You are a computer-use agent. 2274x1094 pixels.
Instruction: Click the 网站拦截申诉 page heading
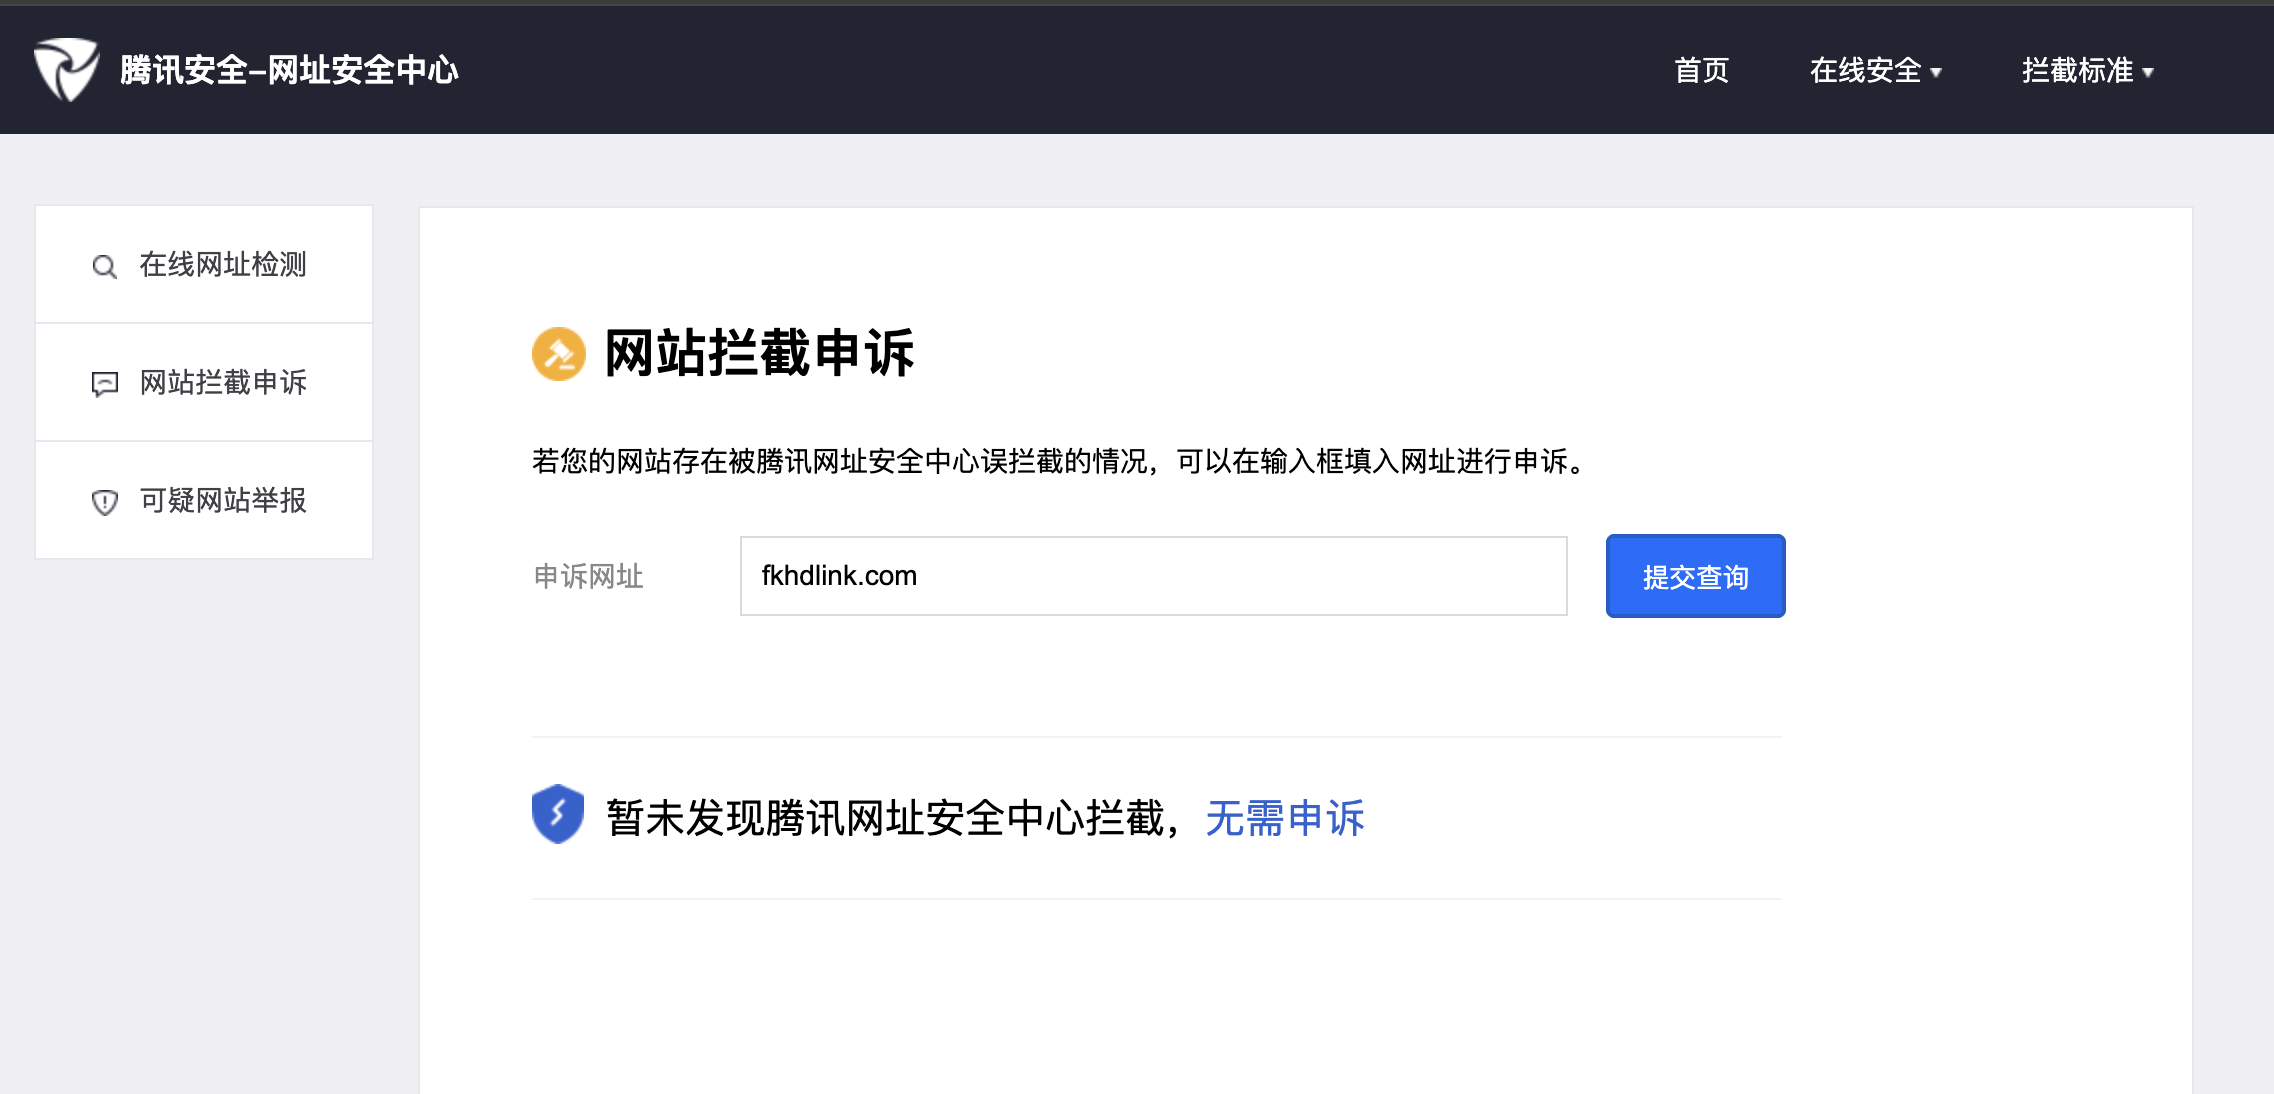point(759,353)
